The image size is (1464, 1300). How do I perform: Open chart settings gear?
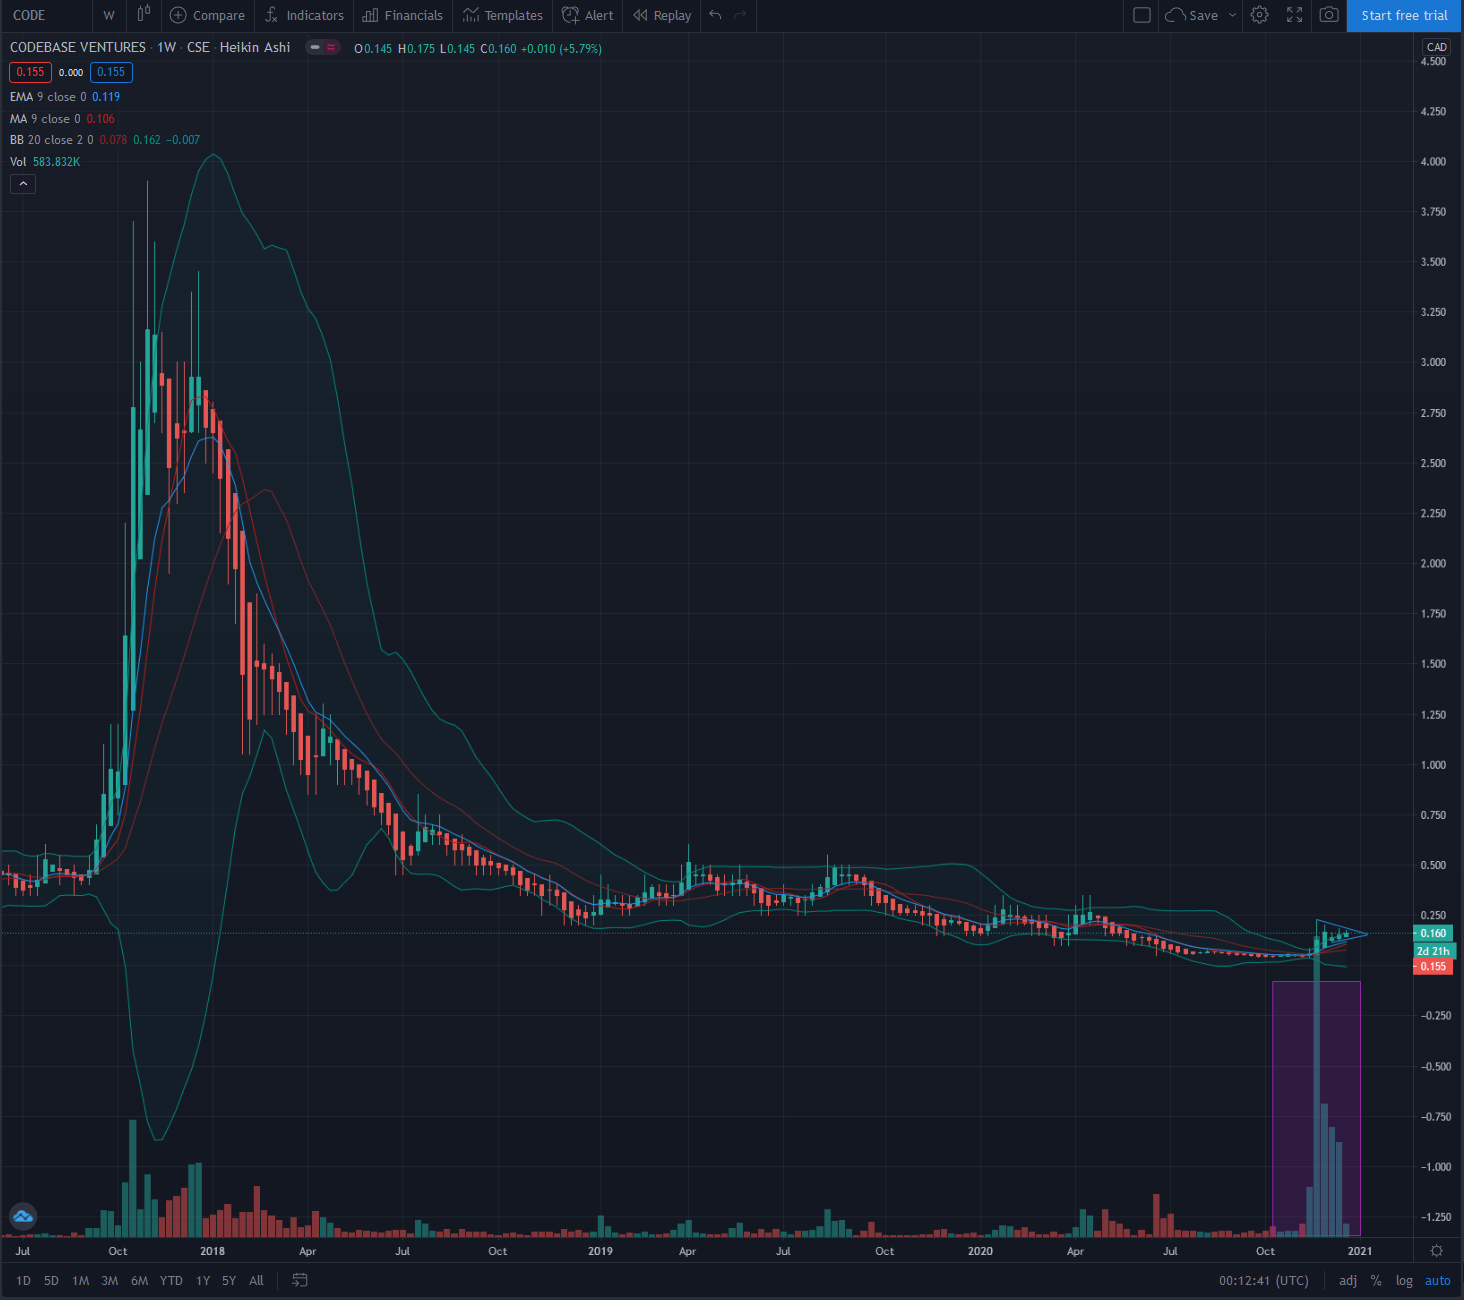(x=1260, y=15)
